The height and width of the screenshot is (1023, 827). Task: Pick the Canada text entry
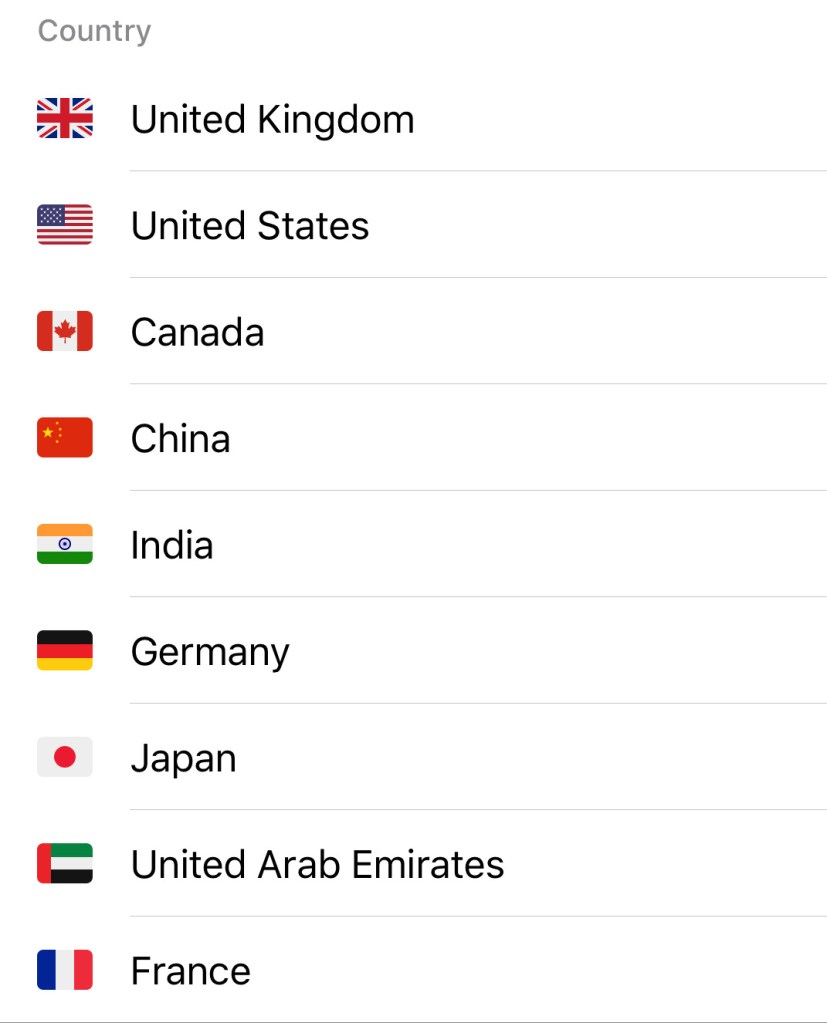point(197,332)
